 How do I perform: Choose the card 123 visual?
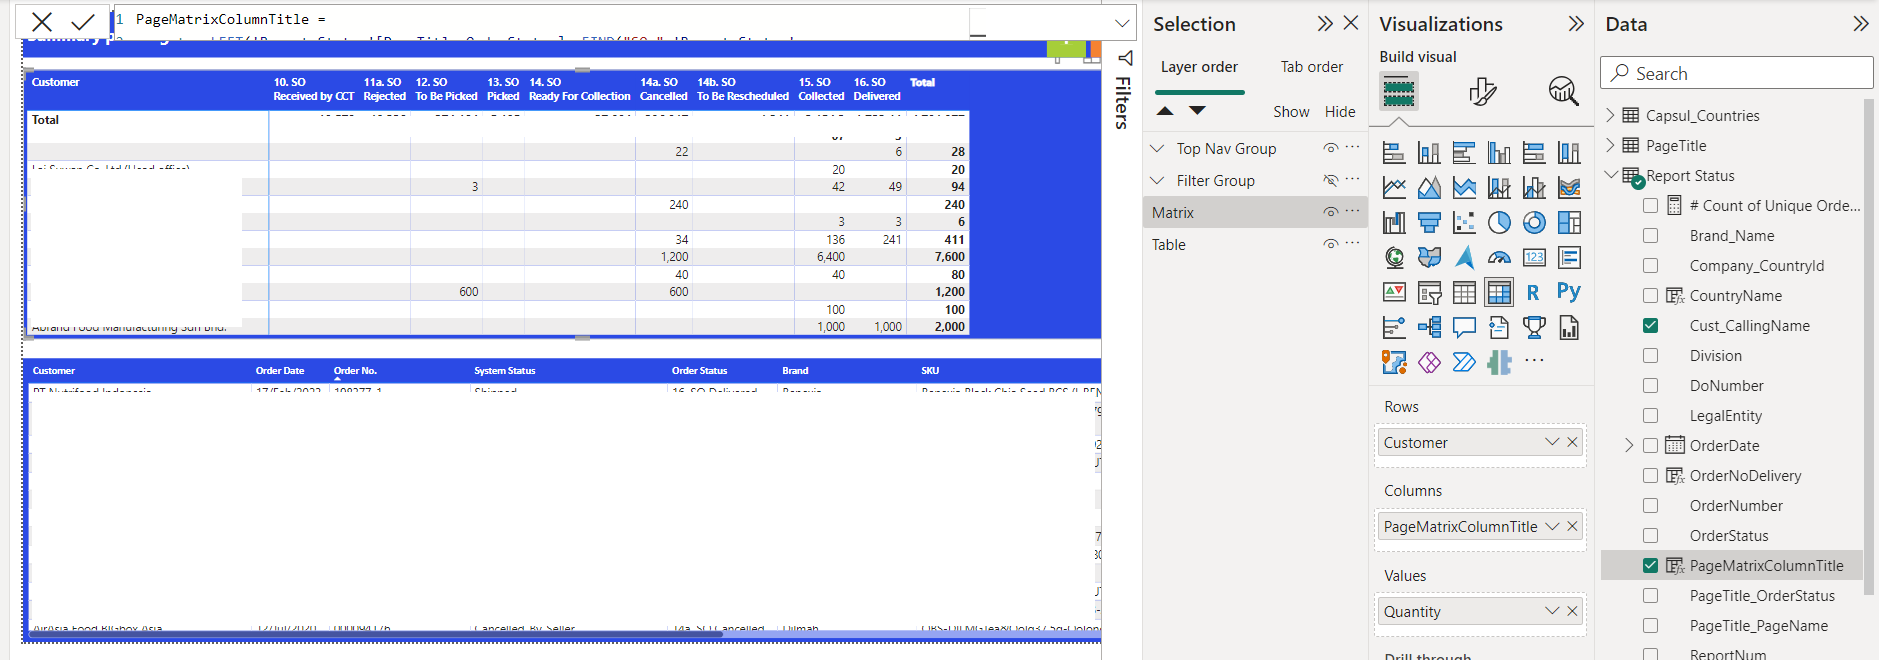tap(1534, 257)
